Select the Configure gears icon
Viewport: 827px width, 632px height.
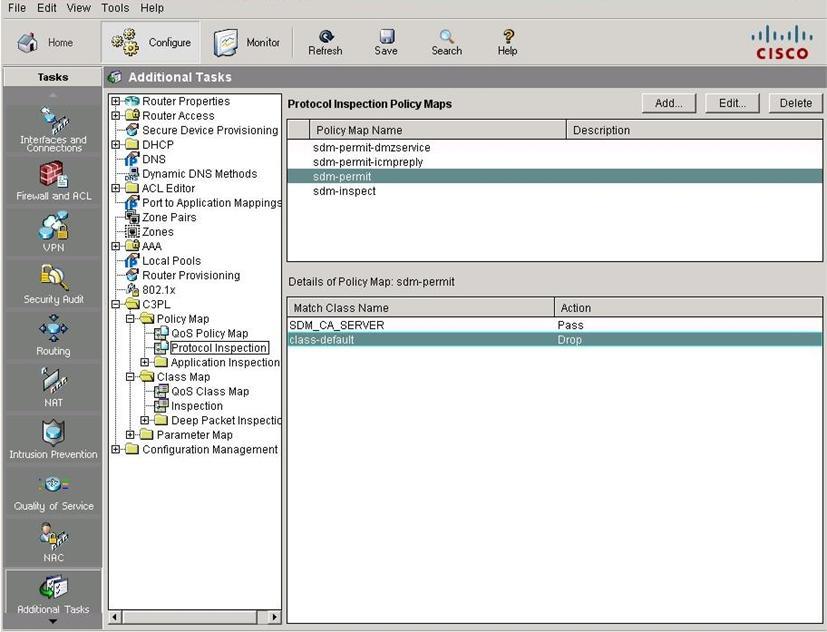pyautogui.click(x=126, y=42)
